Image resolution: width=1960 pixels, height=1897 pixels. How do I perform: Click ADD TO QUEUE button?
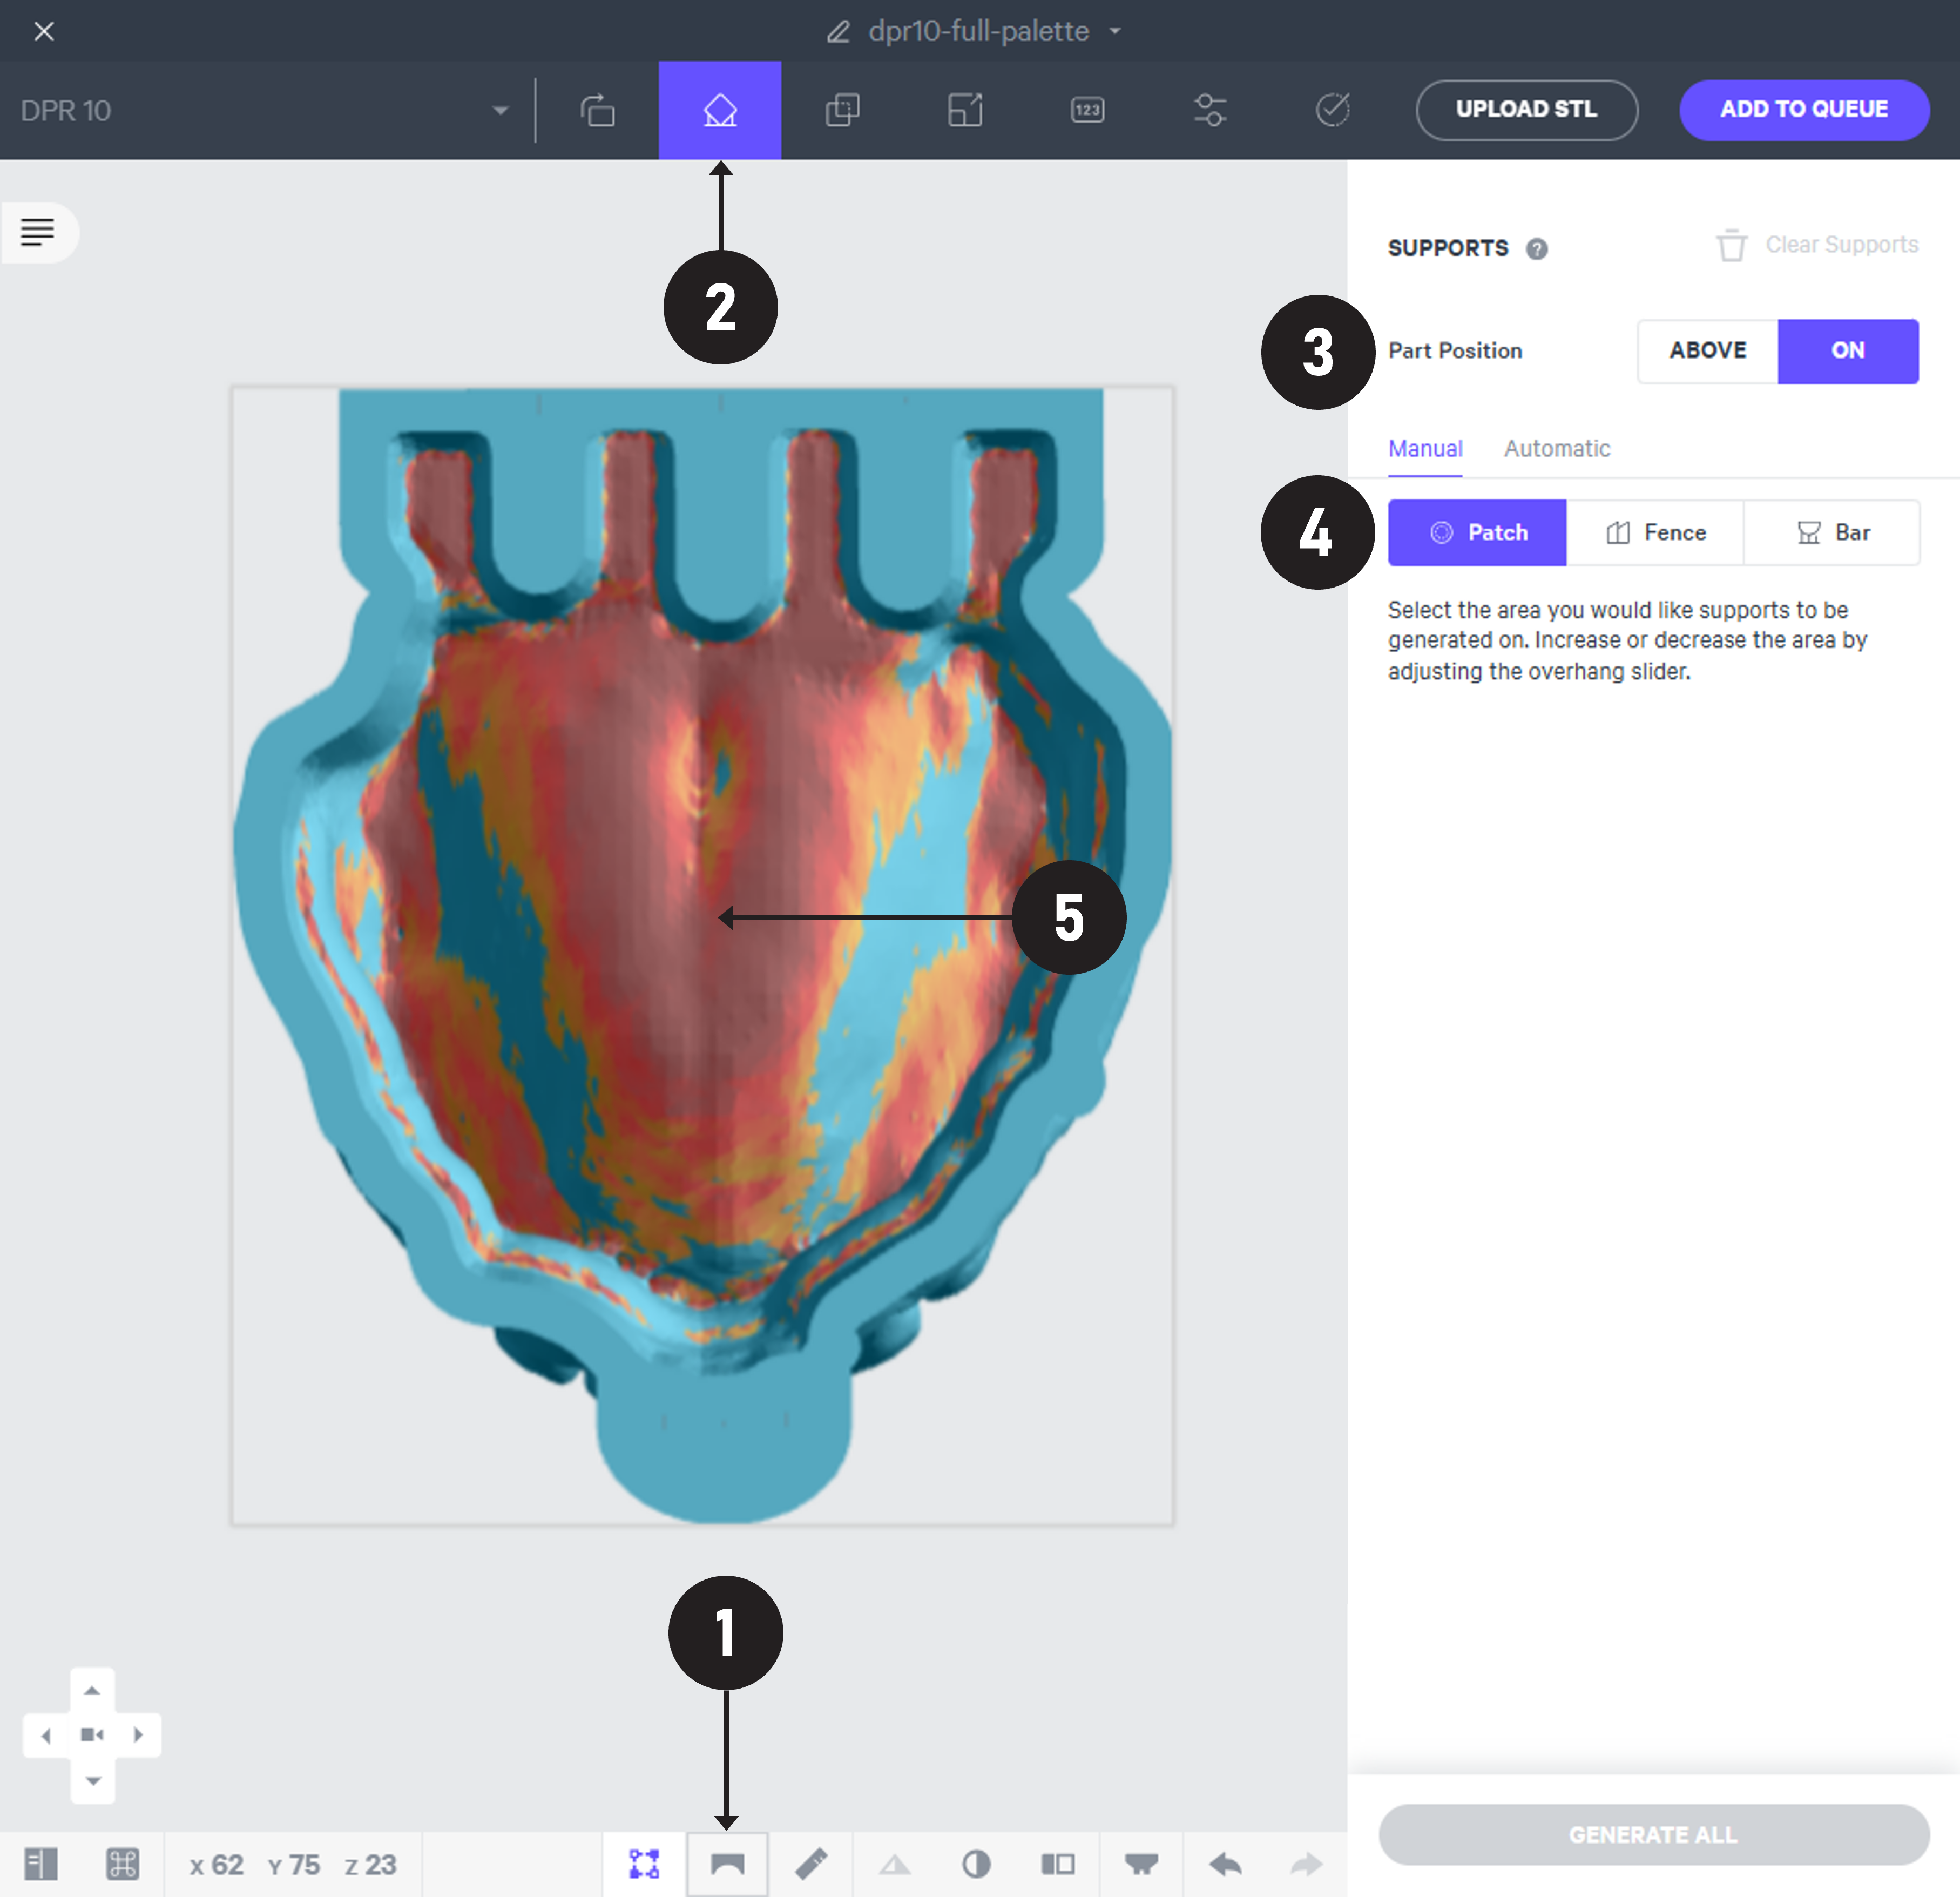[x=1804, y=110]
